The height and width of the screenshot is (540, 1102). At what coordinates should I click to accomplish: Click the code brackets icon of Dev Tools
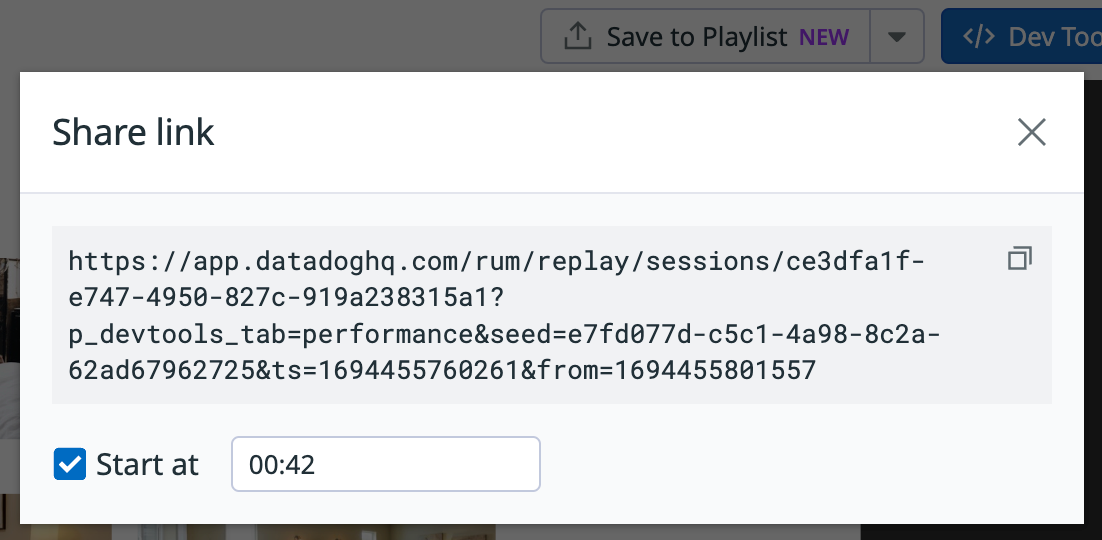click(x=978, y=37)
